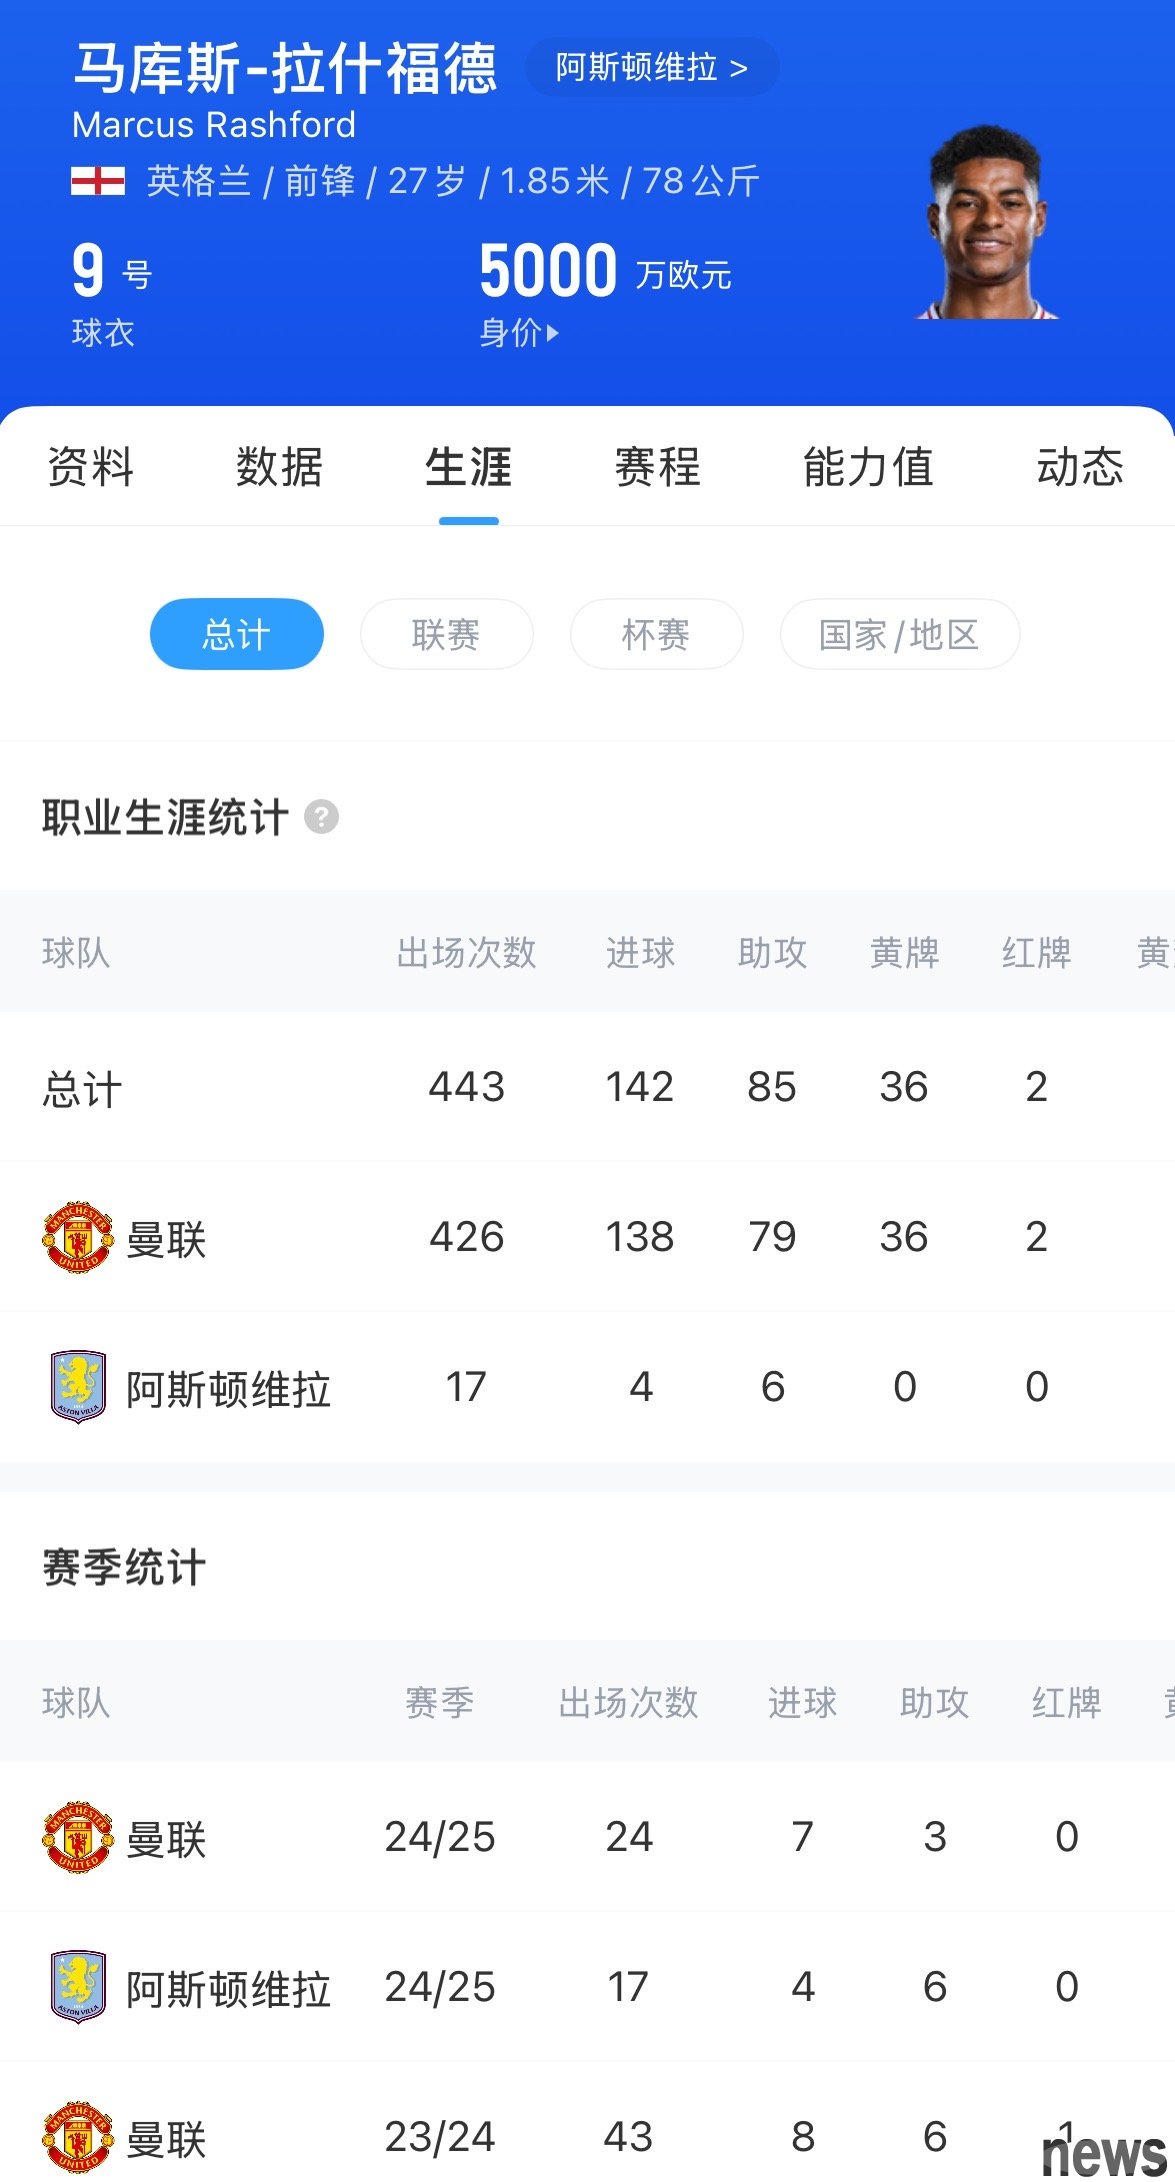
Task: Click the 阿斯顿维拉 team name in career table
Action: 228,1389
